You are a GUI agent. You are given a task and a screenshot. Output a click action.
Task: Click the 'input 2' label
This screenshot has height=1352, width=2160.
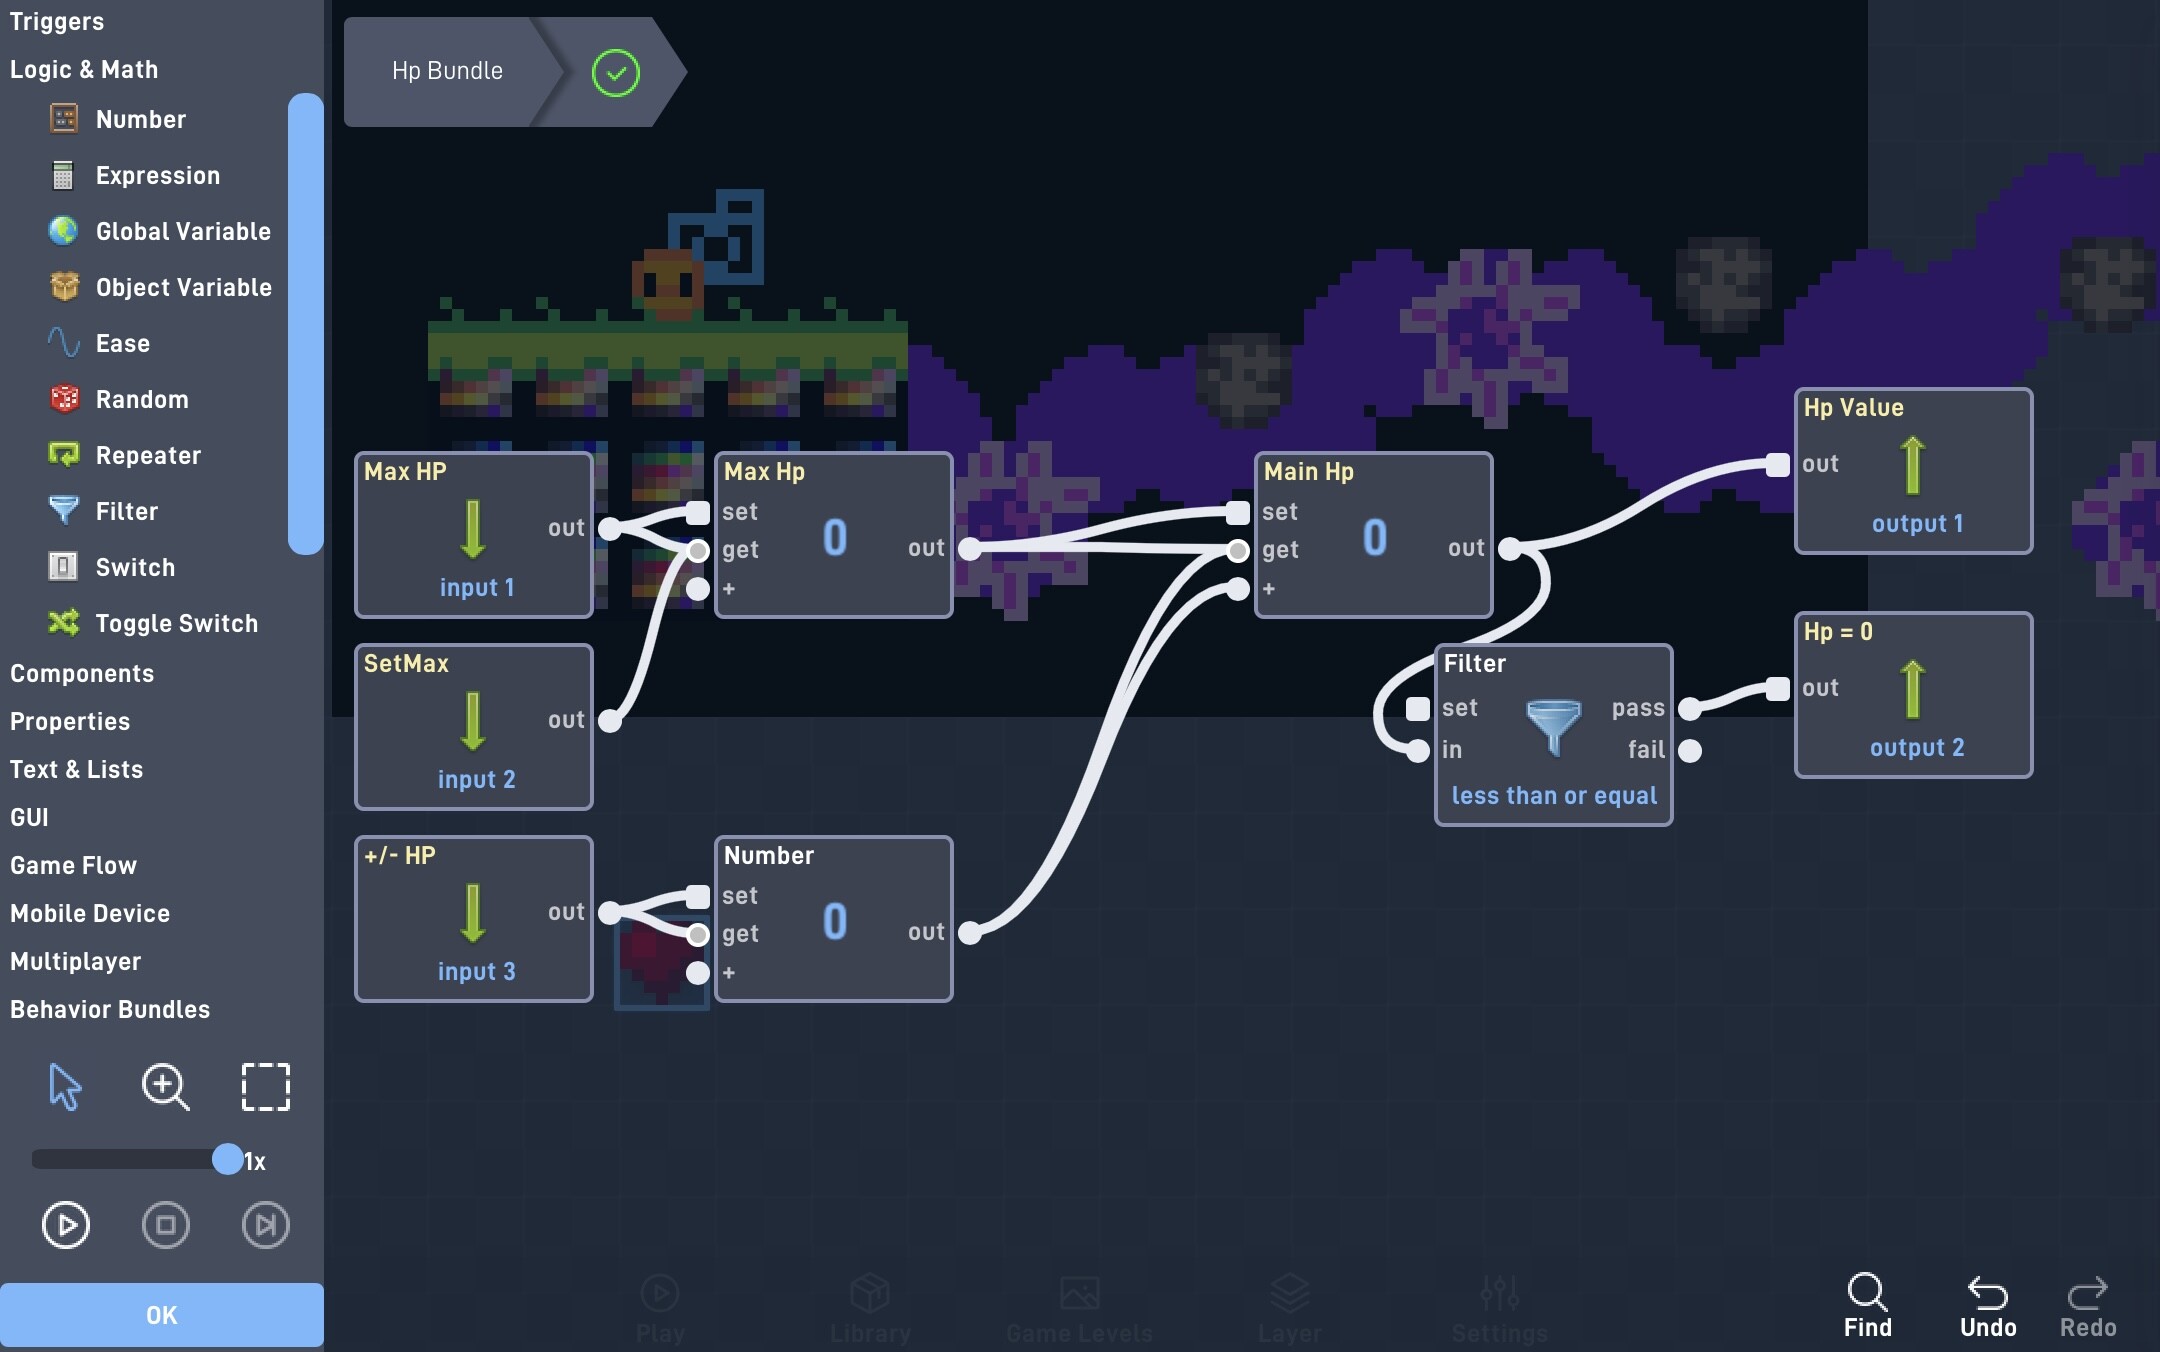pos(477,779)
